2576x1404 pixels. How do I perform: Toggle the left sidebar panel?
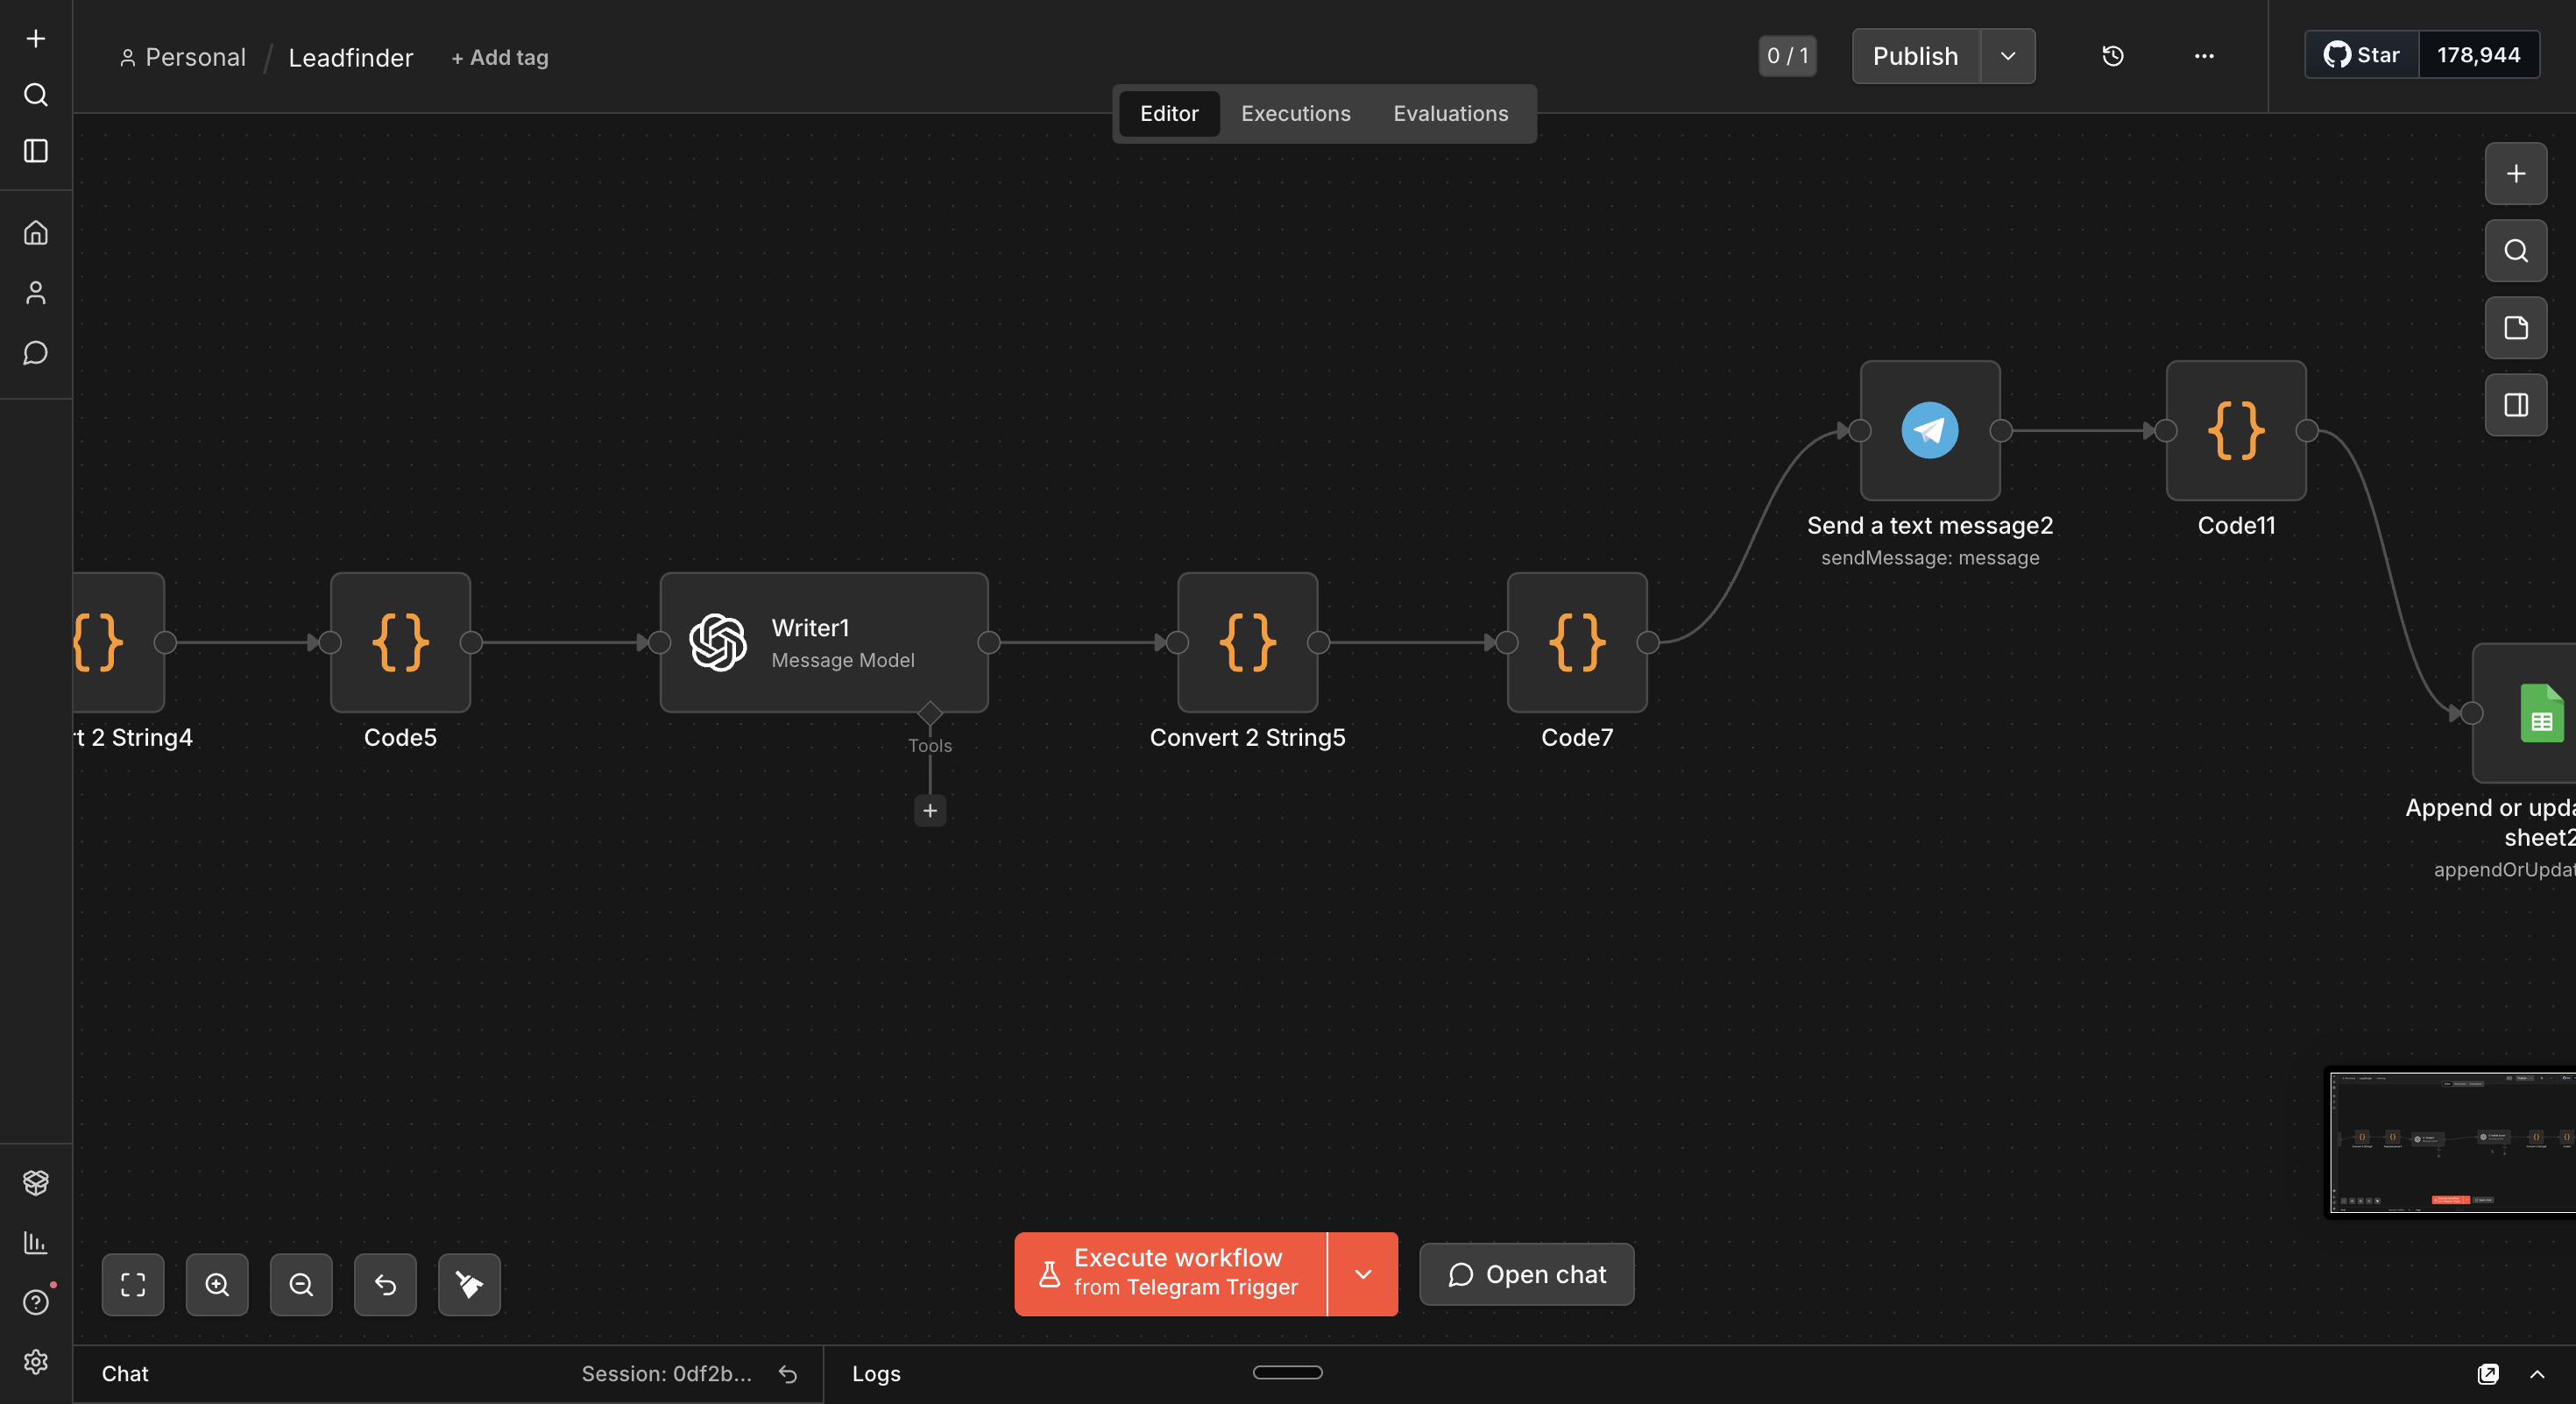36,151
